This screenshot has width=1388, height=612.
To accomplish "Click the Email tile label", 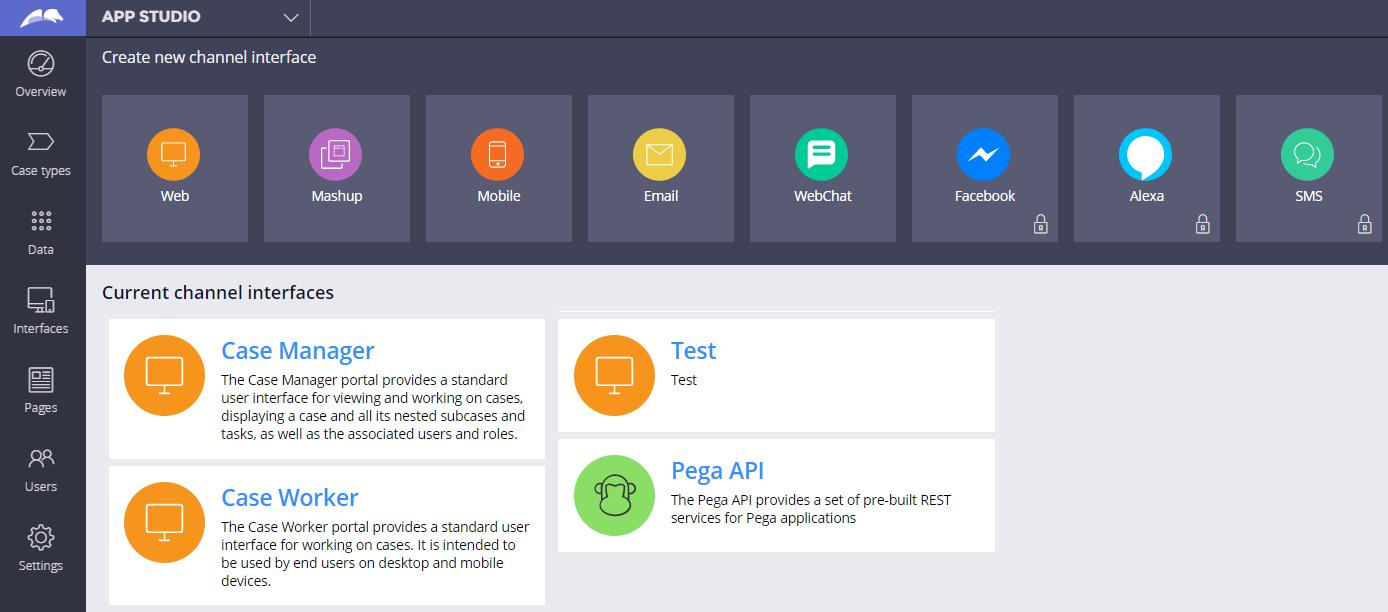I will [x=661, y=196].
